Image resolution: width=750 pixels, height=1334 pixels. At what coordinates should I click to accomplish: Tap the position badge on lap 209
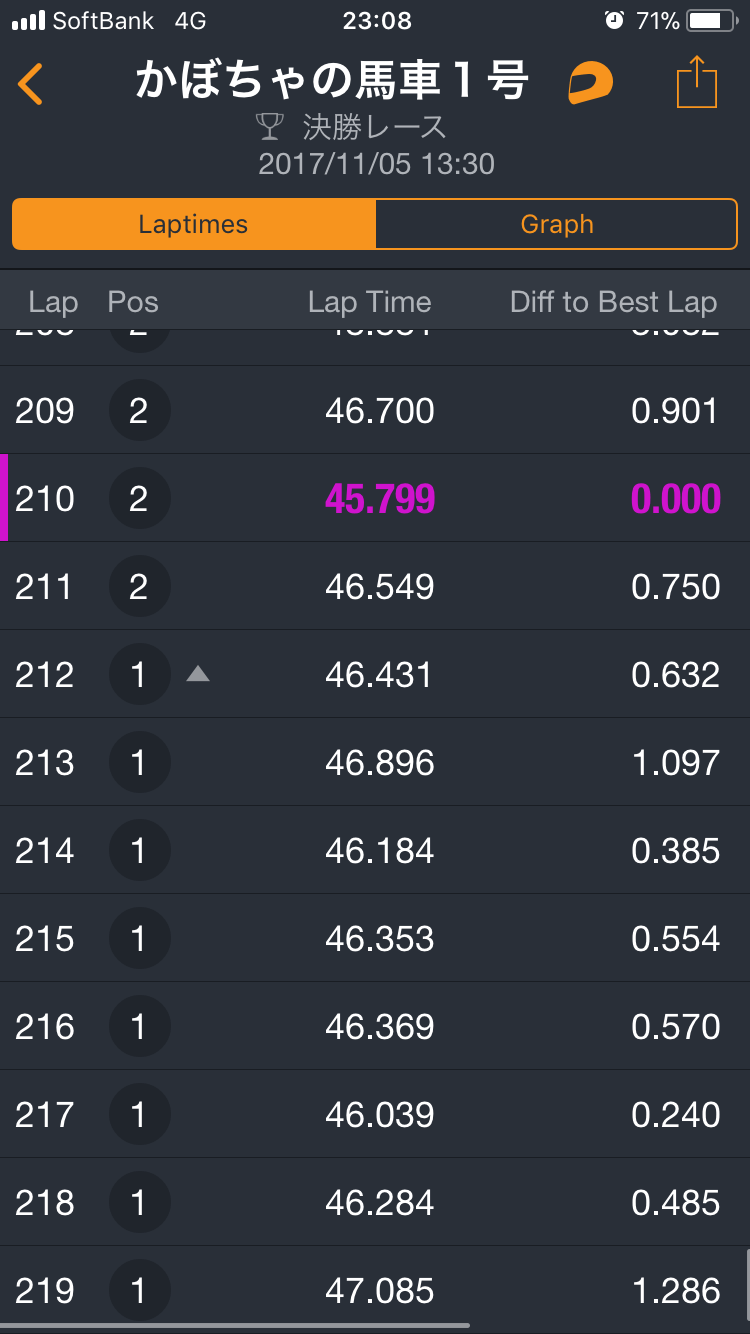pyautogui.click(x=139, y=410)
